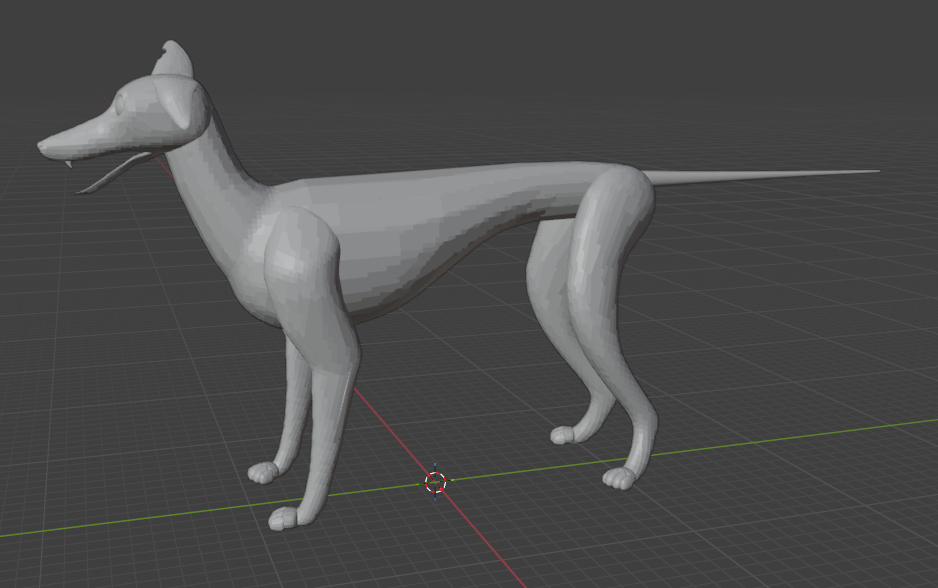
Task: Click the far front paw
Action: [263, 472]
